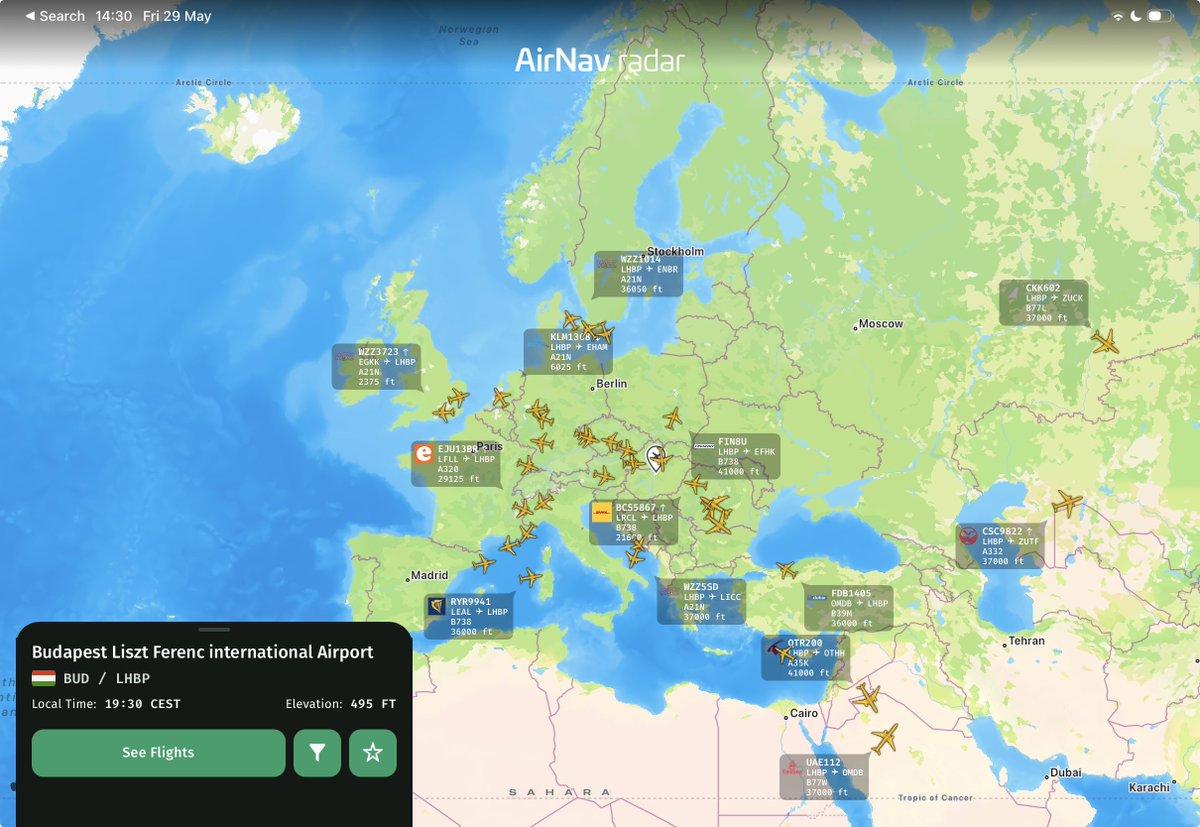Image resolution: width=1200 pixels, height=827 pixels.
Task: Tap Local Time 19:30 CEST
Action: pyautogui.click(x=106, y=704)
